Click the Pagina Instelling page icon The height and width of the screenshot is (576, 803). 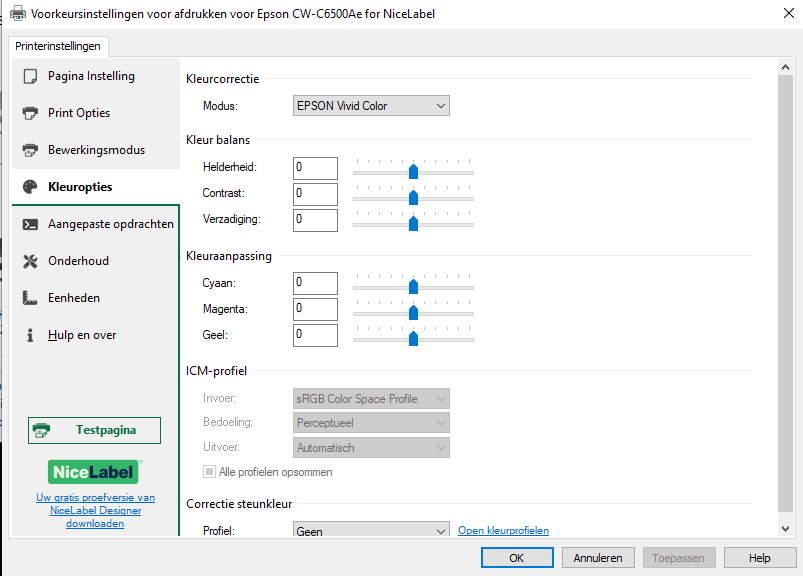30,76
